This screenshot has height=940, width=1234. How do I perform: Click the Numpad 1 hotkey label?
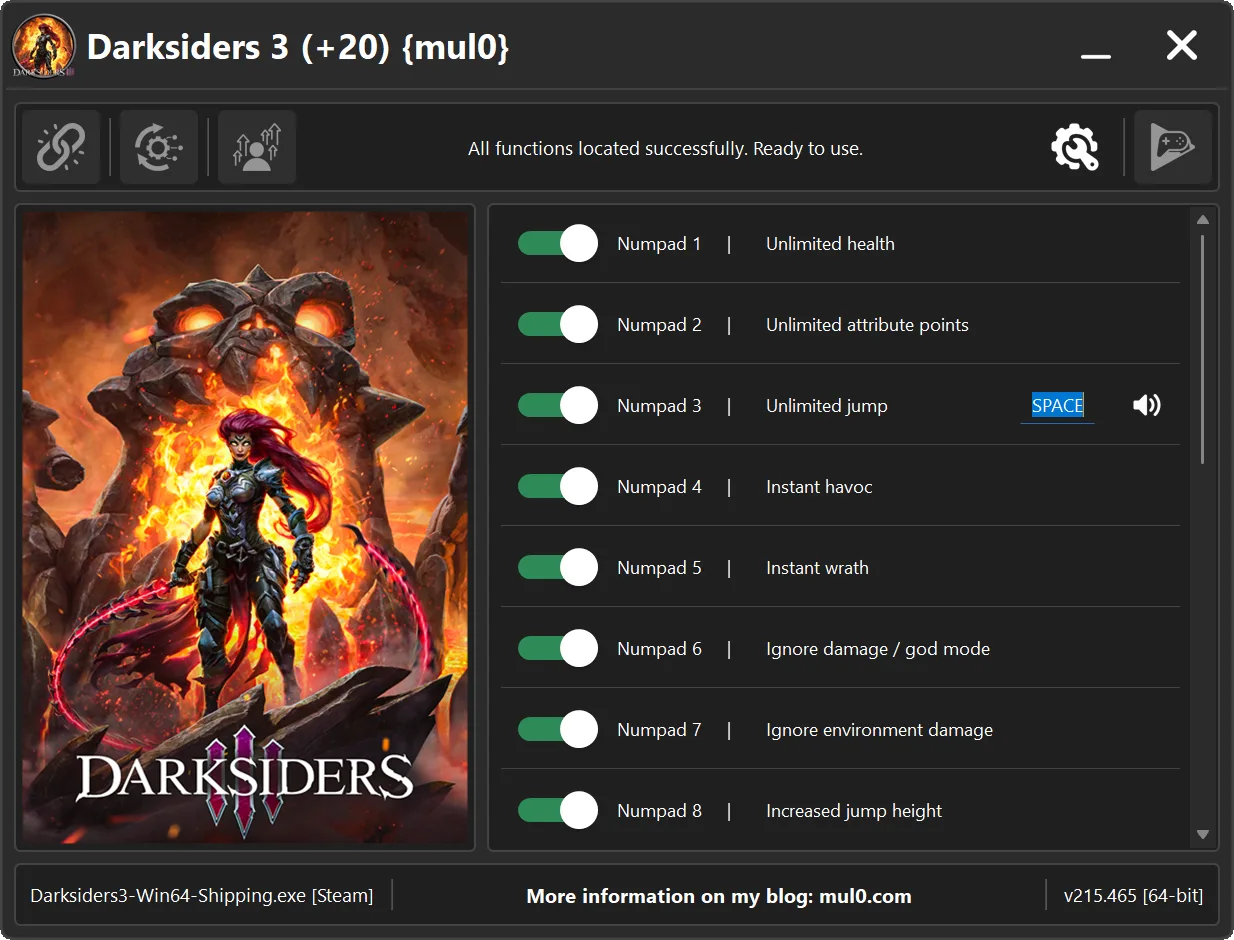pos(659,244)
